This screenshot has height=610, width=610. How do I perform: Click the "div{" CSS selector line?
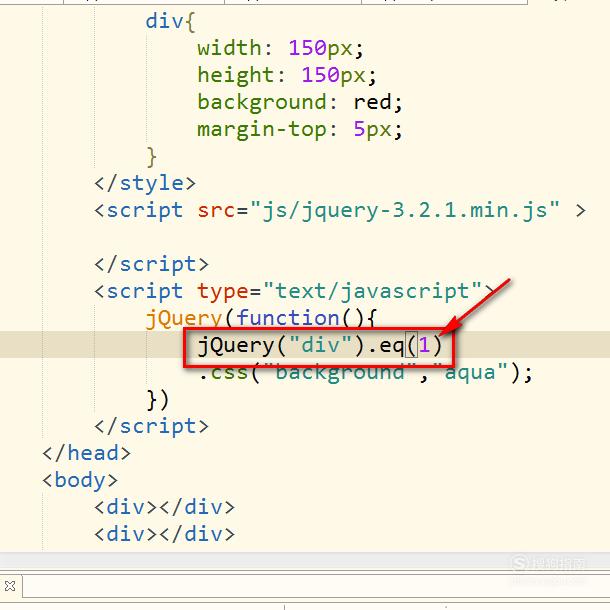(x=170, y=21)
